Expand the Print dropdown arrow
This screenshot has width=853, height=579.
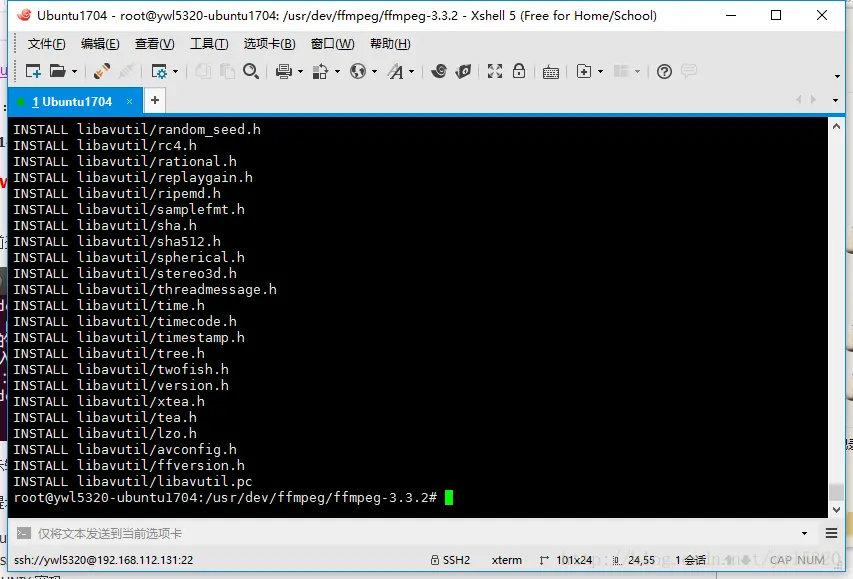pyautogui.click(x=300, y=71)
